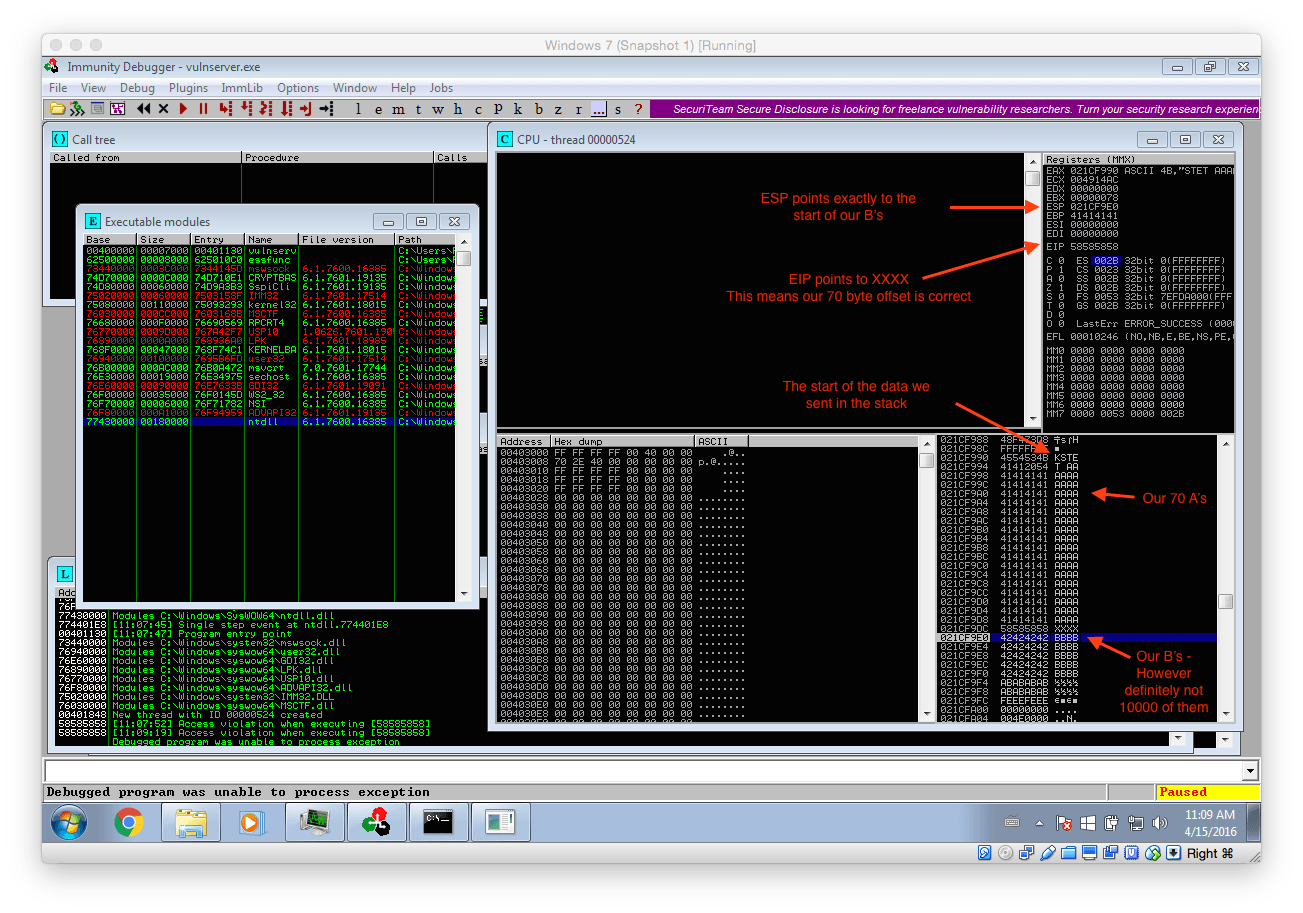
Task: Open the File menu
Action: (x=58, y=88)
